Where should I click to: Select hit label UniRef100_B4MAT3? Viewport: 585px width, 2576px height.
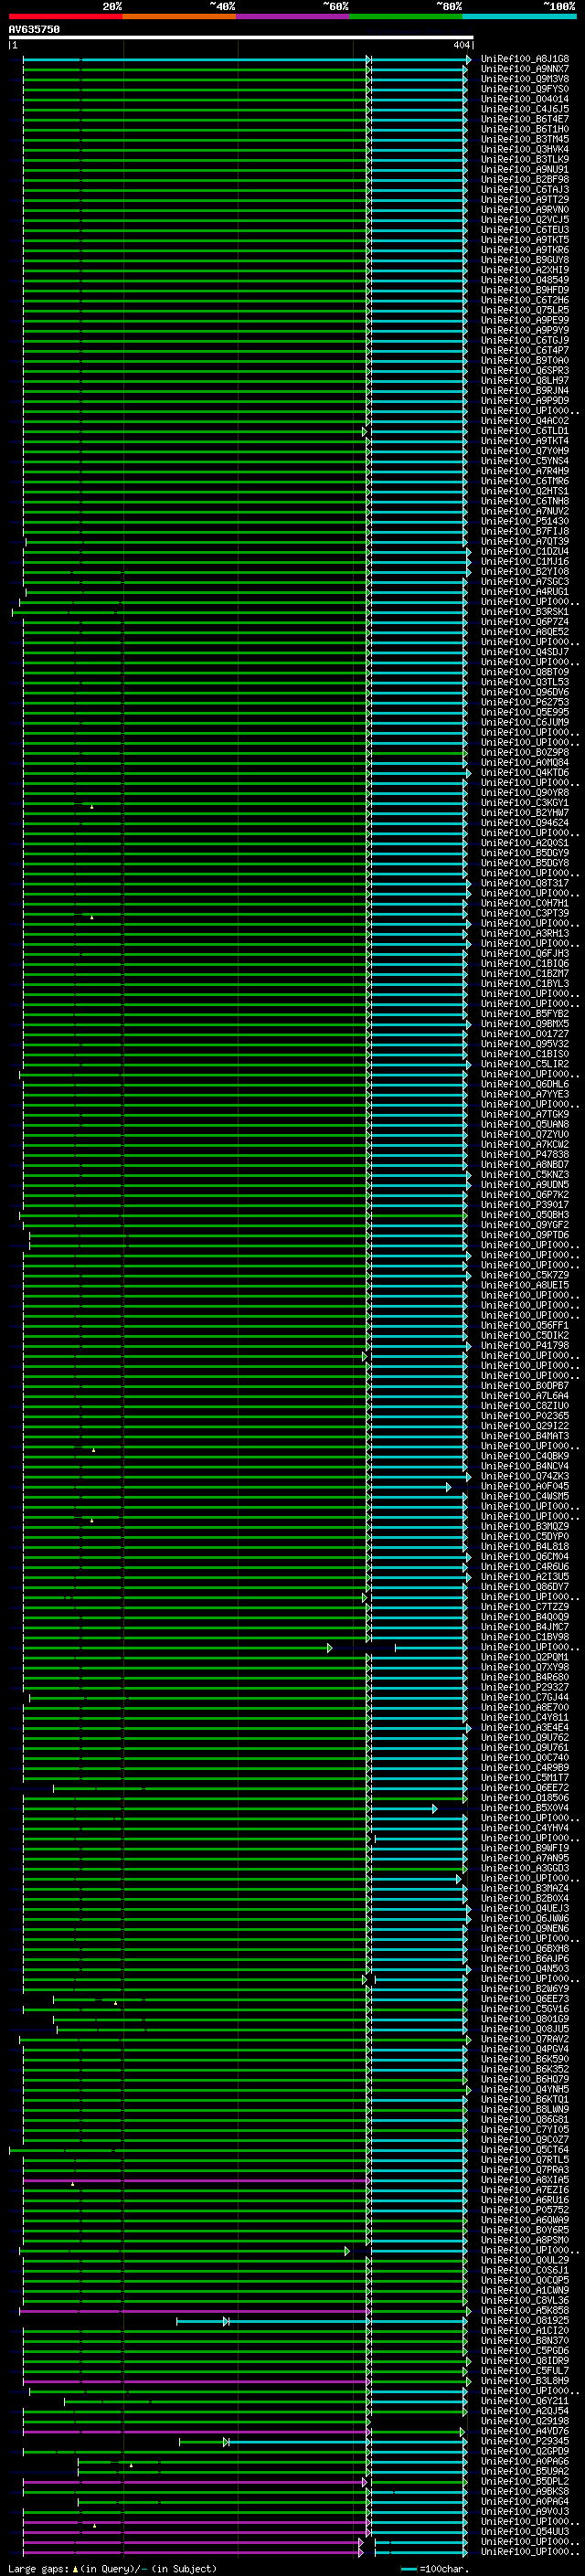525,1436
